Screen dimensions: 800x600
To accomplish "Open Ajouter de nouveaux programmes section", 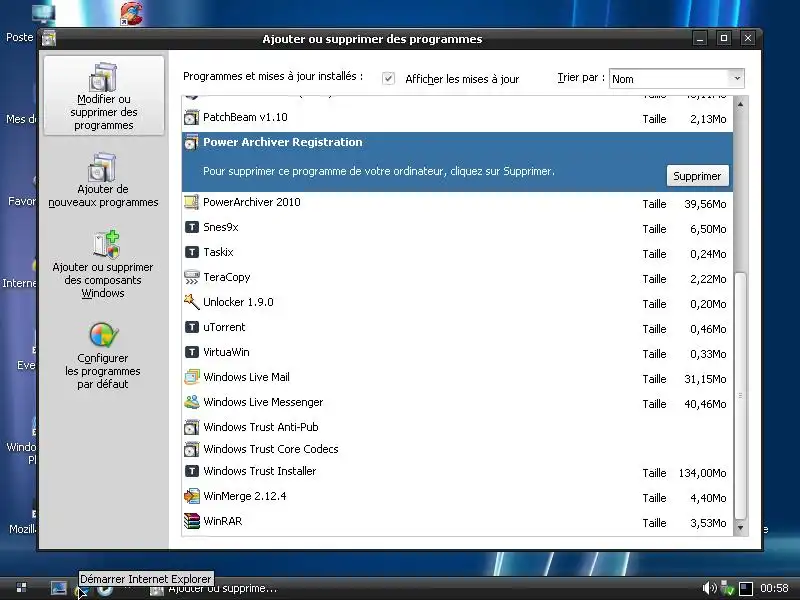I will click(x=103, y=180).
